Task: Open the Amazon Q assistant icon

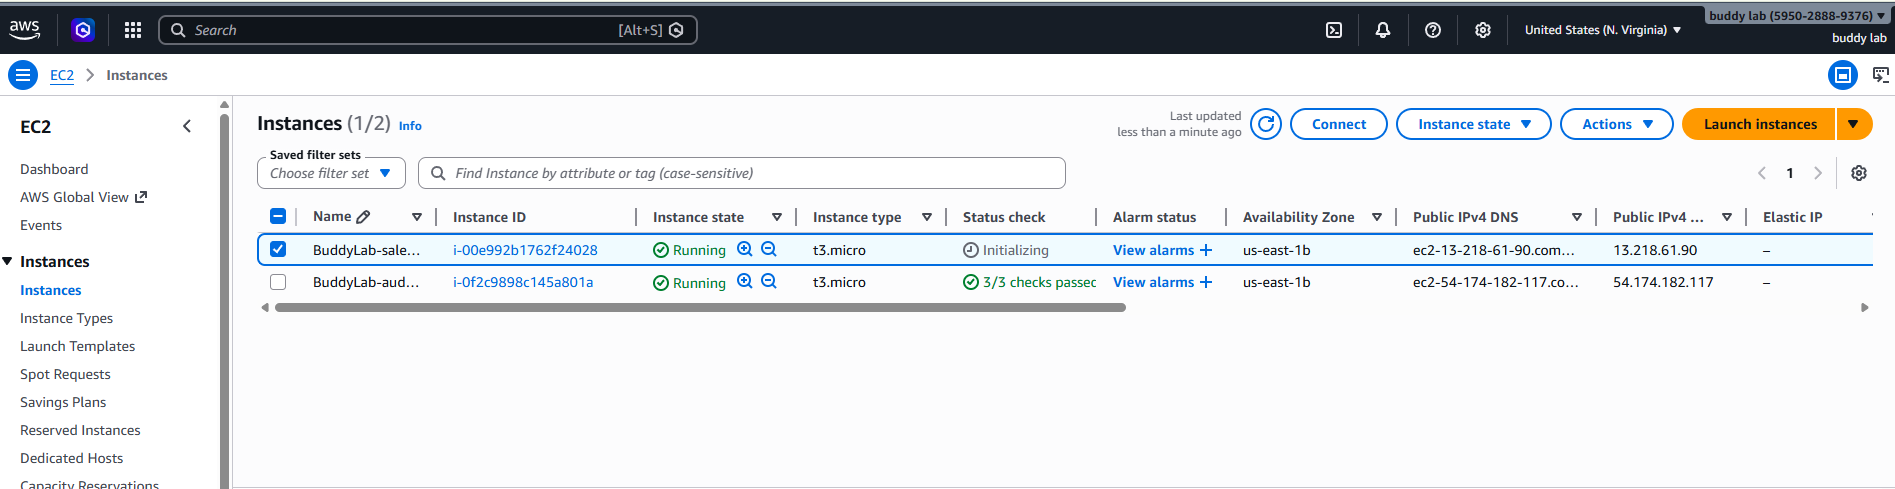Action: coord(83,30)
